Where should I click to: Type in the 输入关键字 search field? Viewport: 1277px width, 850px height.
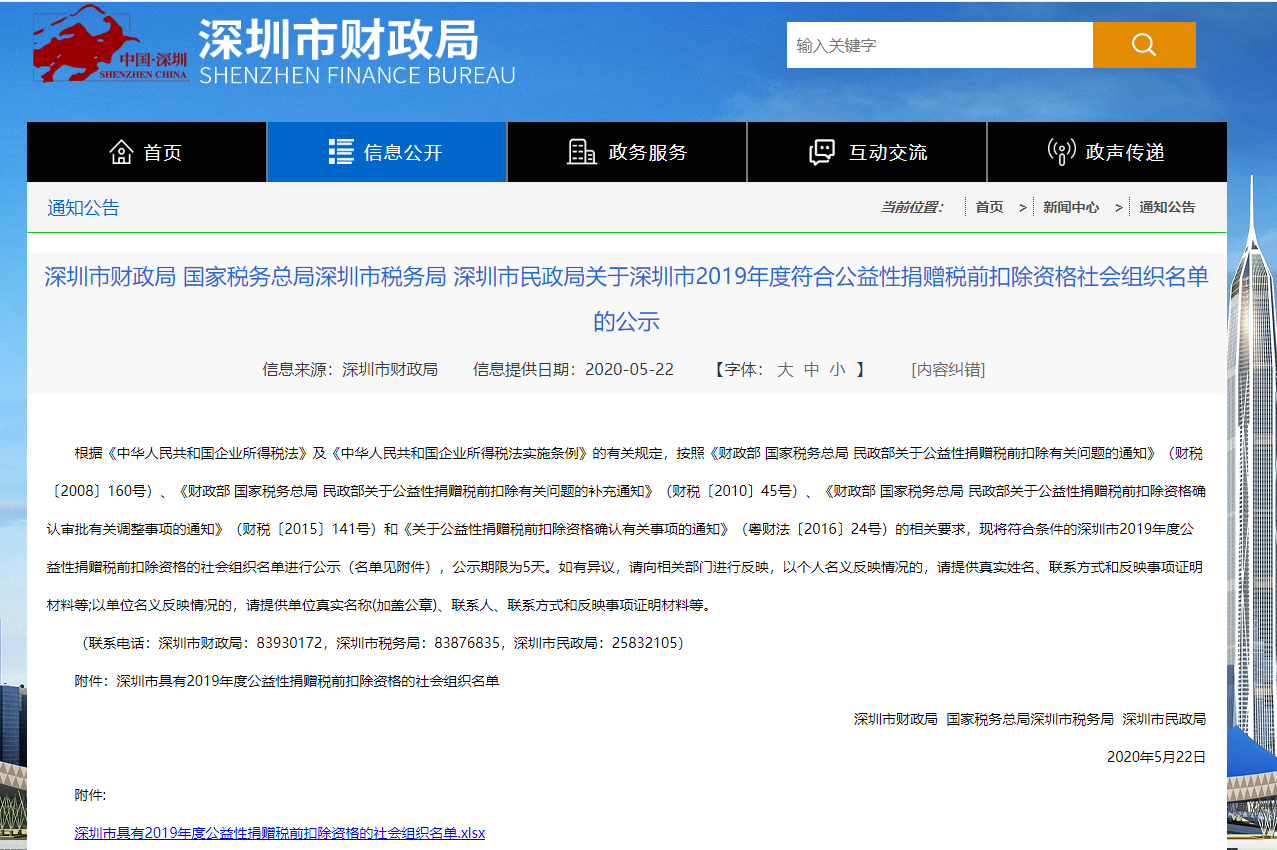[939, 45]
